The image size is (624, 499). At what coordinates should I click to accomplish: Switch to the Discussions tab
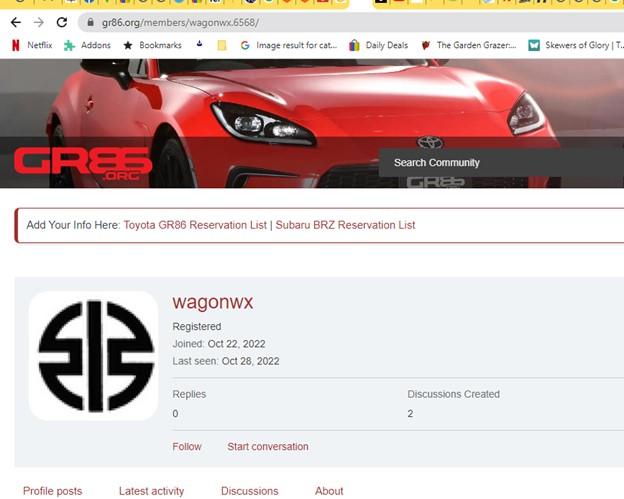coord(249,491)
